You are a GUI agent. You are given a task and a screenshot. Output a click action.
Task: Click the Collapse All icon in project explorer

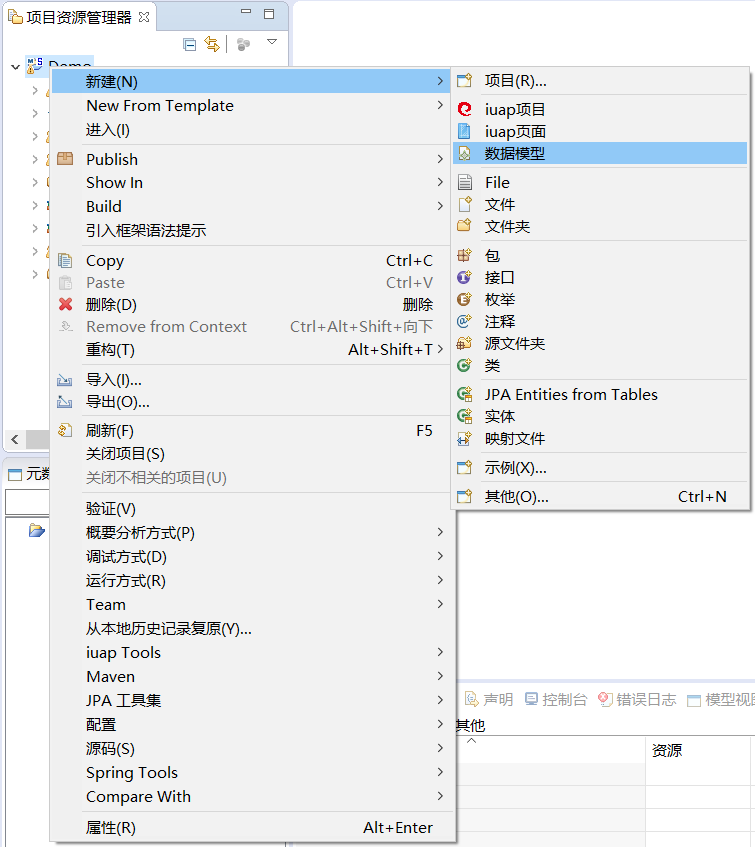pos(190,44)
